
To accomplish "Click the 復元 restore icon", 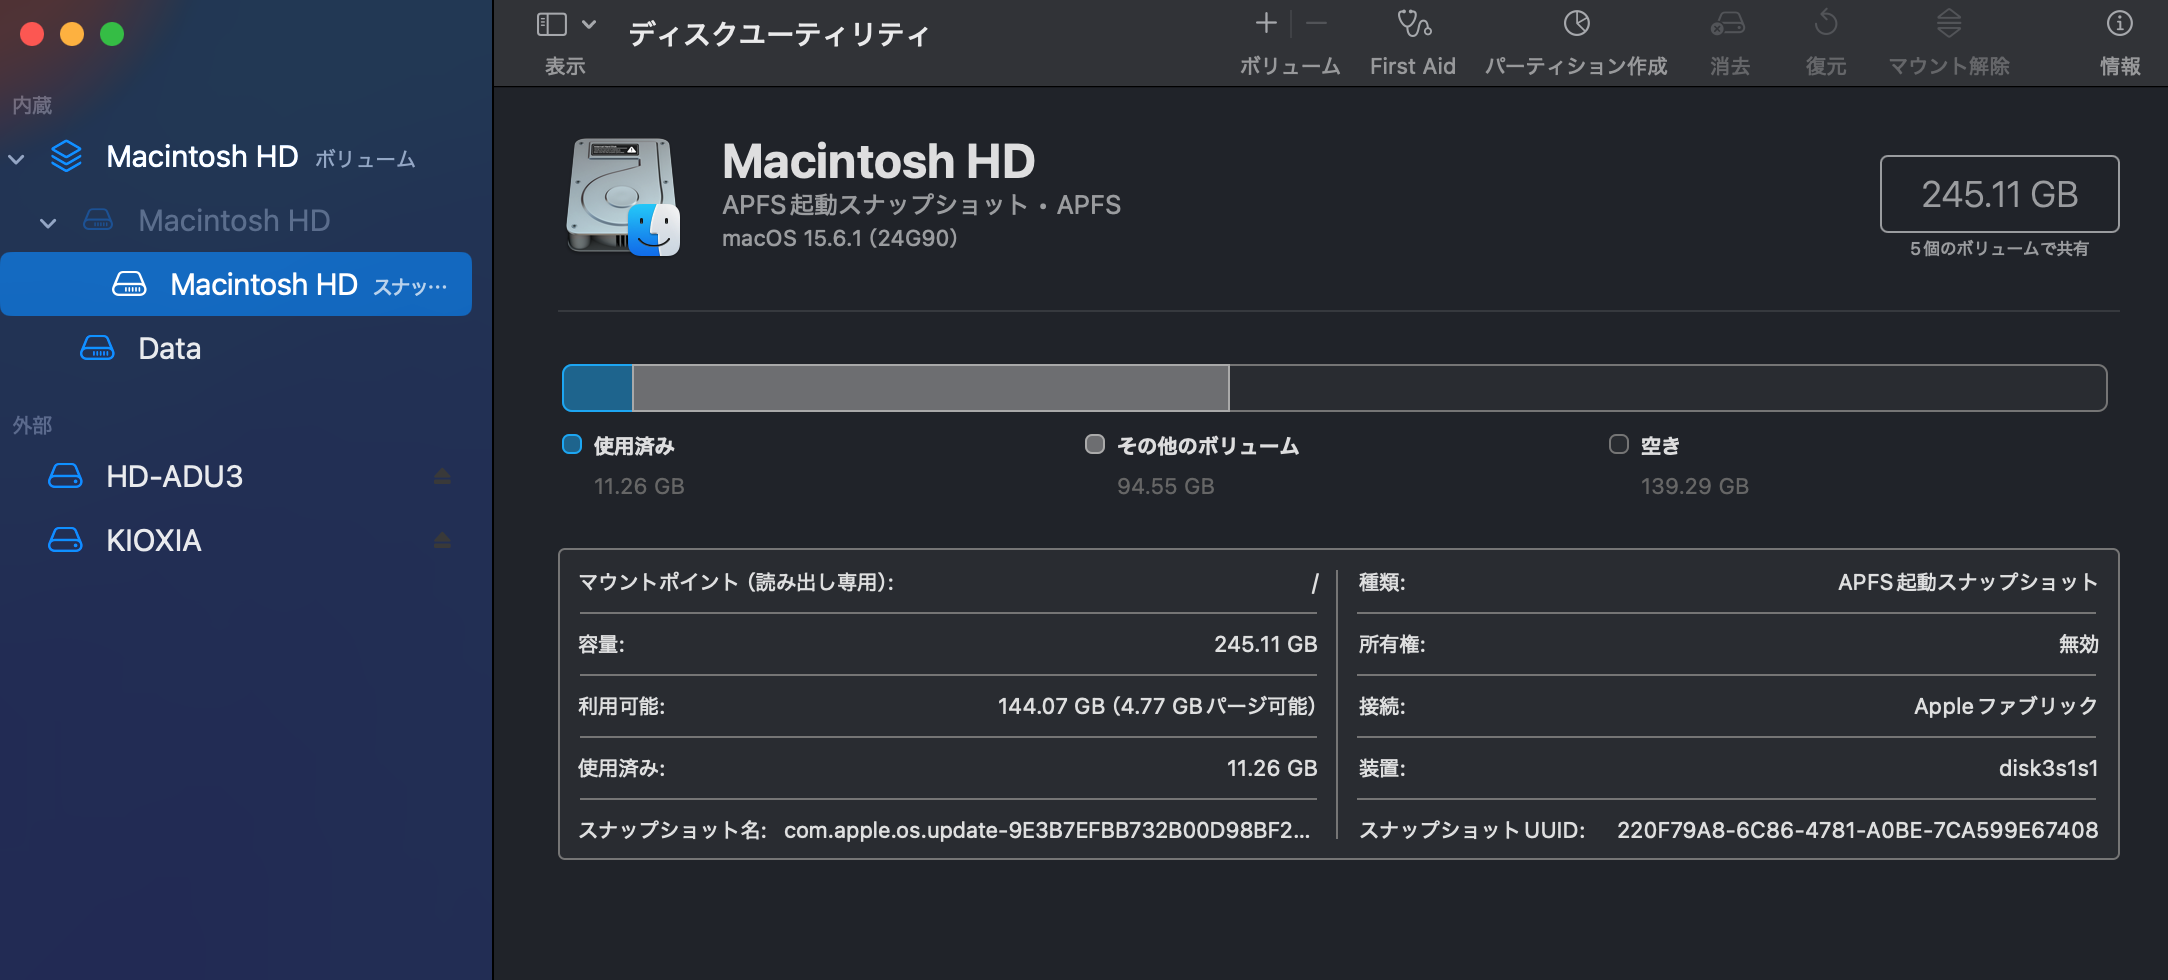I will pyautogui.click(x=1826, y=23).
